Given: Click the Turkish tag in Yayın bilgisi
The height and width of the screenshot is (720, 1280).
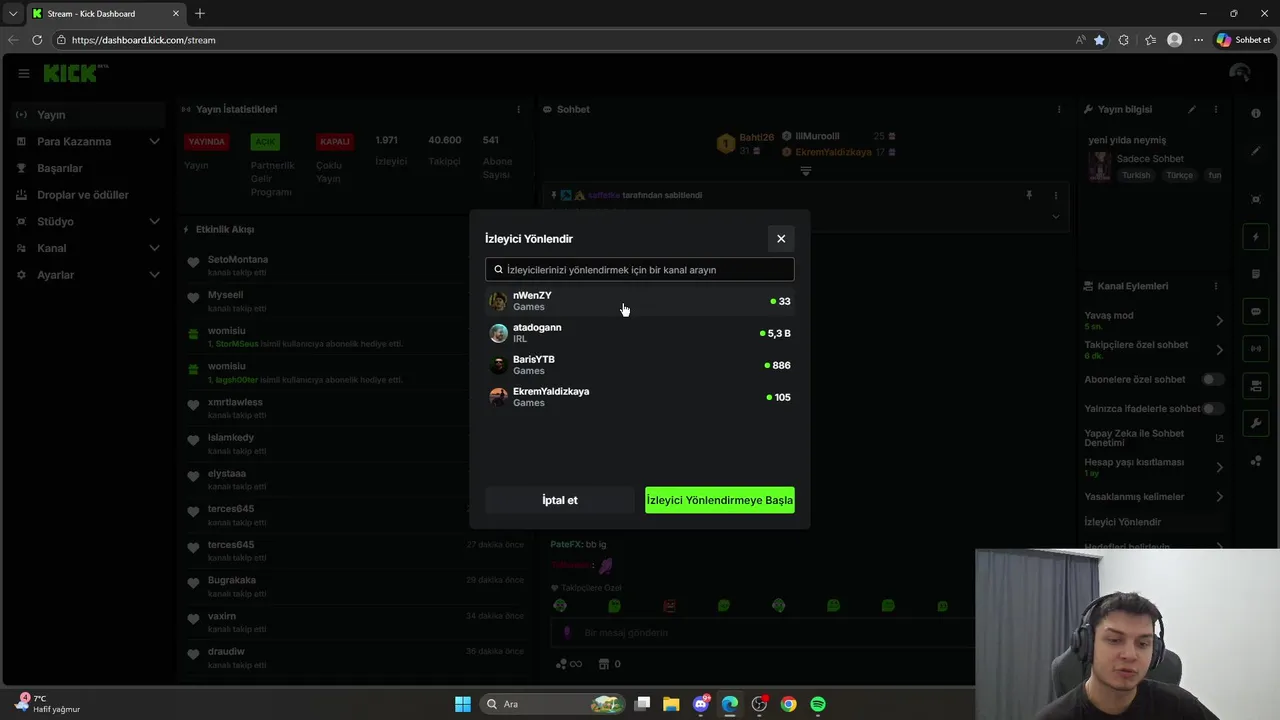Looking at the screenshot, I should [1135, 175].
